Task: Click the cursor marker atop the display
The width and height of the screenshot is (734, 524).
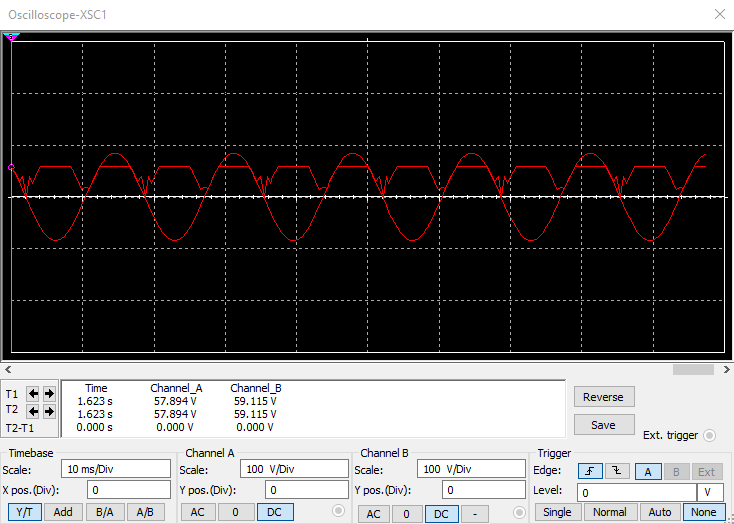Action: click(11, 37)
